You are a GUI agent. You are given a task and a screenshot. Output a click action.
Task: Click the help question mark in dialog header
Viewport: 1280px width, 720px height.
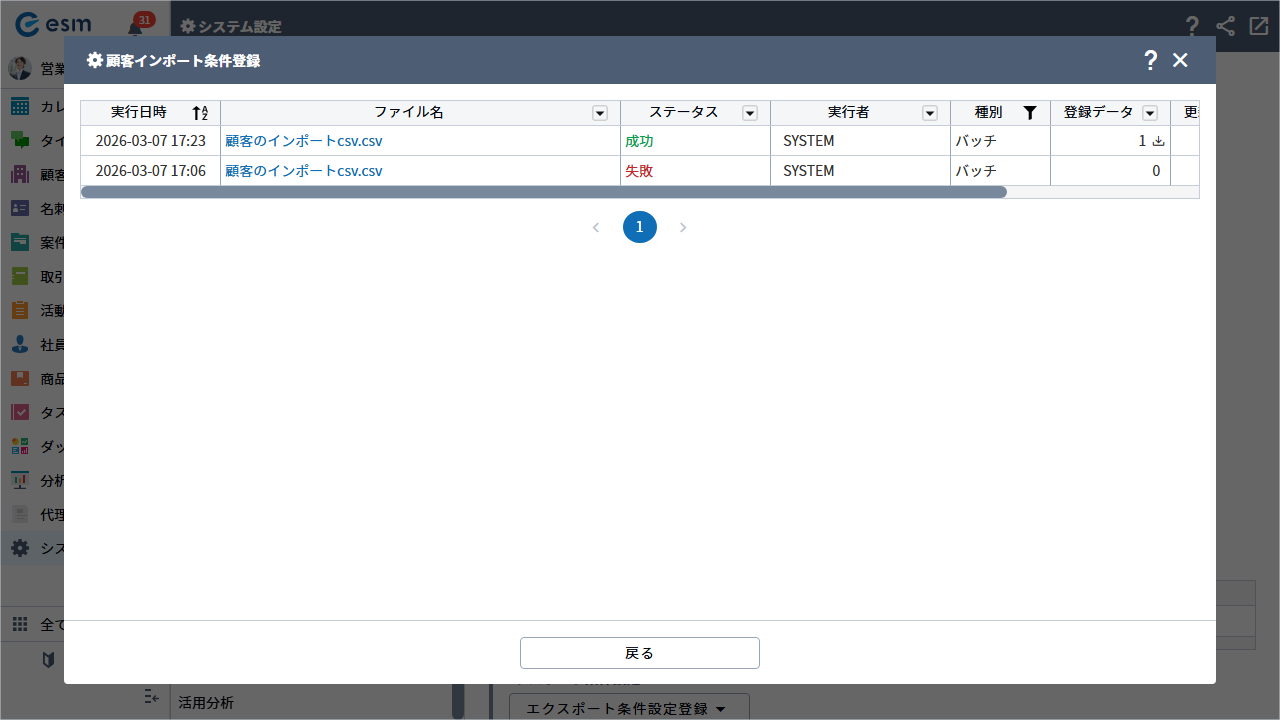1150,60
